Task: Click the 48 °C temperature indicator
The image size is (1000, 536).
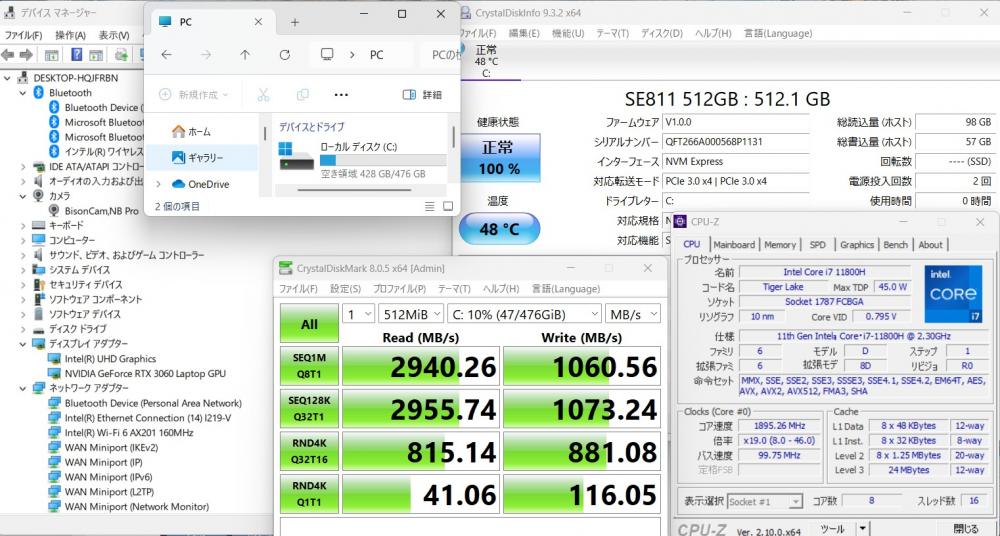Action: (499, 228)
